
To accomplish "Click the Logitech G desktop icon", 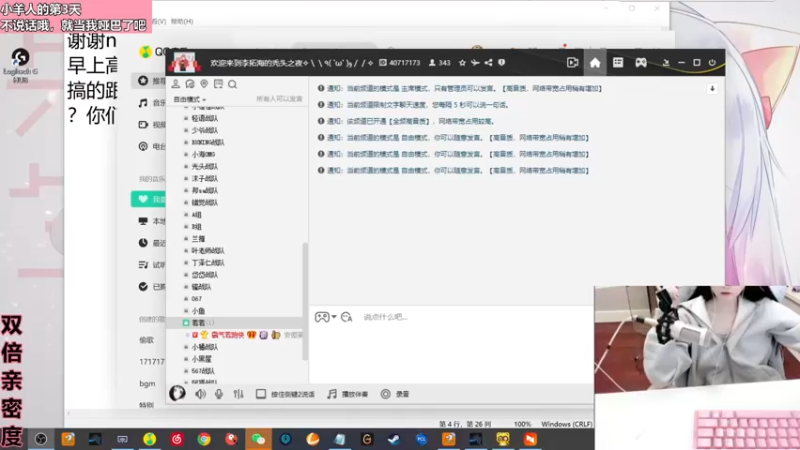I will tap(20, 65).
